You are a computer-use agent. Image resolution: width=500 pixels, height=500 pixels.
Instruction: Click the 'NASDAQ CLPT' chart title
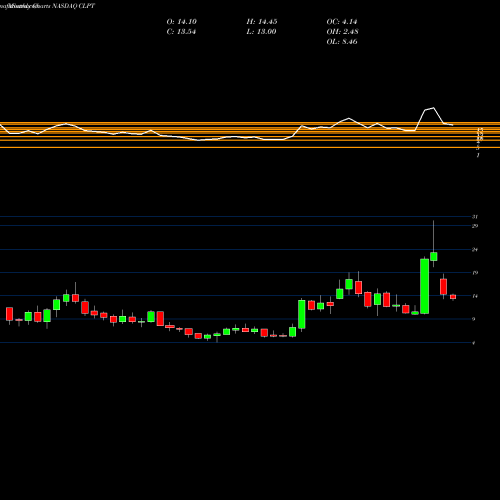(x=74, y=6)
